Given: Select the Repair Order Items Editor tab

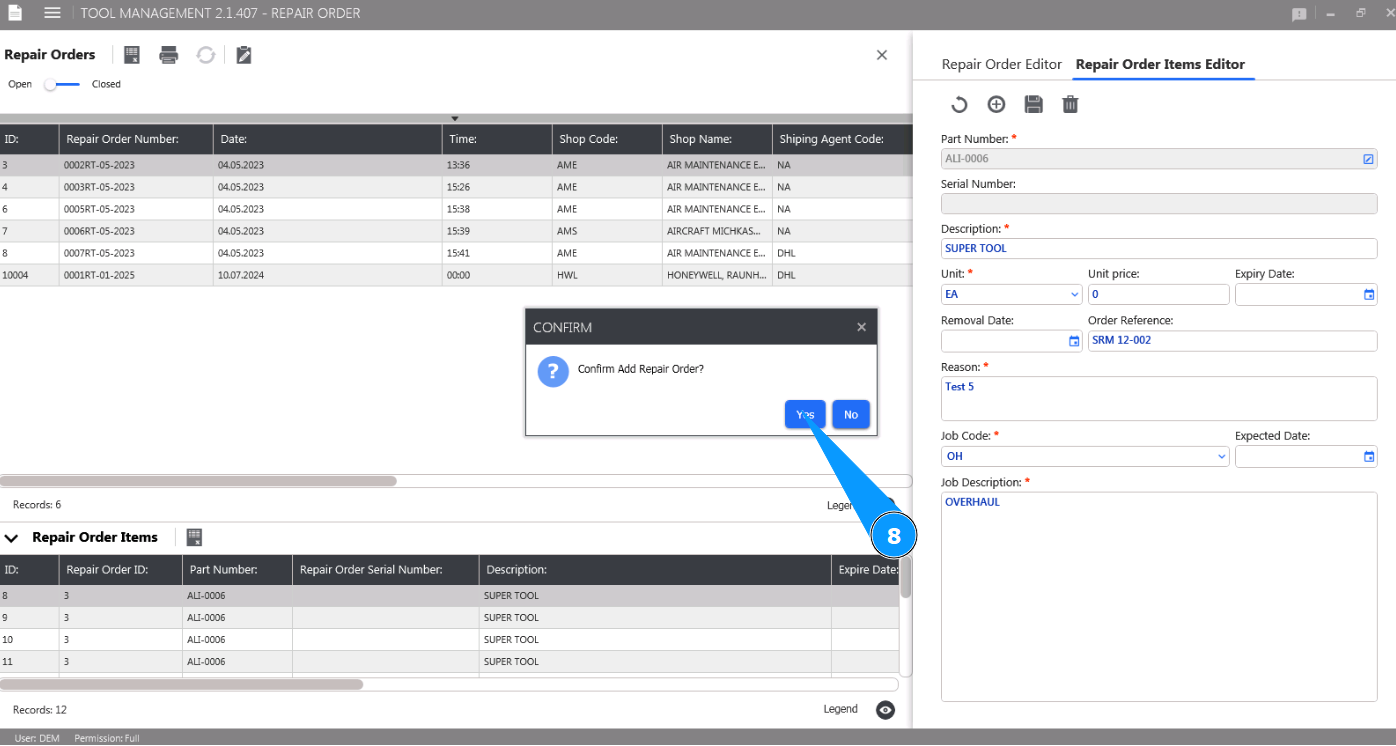Looking at the screenshot, I should (x=1160, y=64).
